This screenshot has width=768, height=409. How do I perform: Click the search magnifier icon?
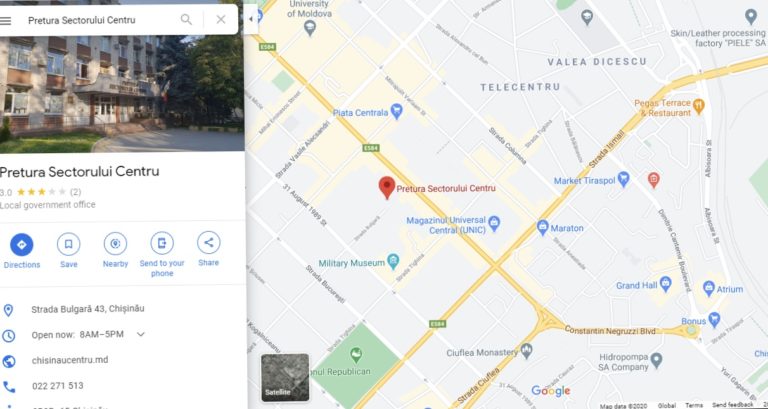(186, 20)
